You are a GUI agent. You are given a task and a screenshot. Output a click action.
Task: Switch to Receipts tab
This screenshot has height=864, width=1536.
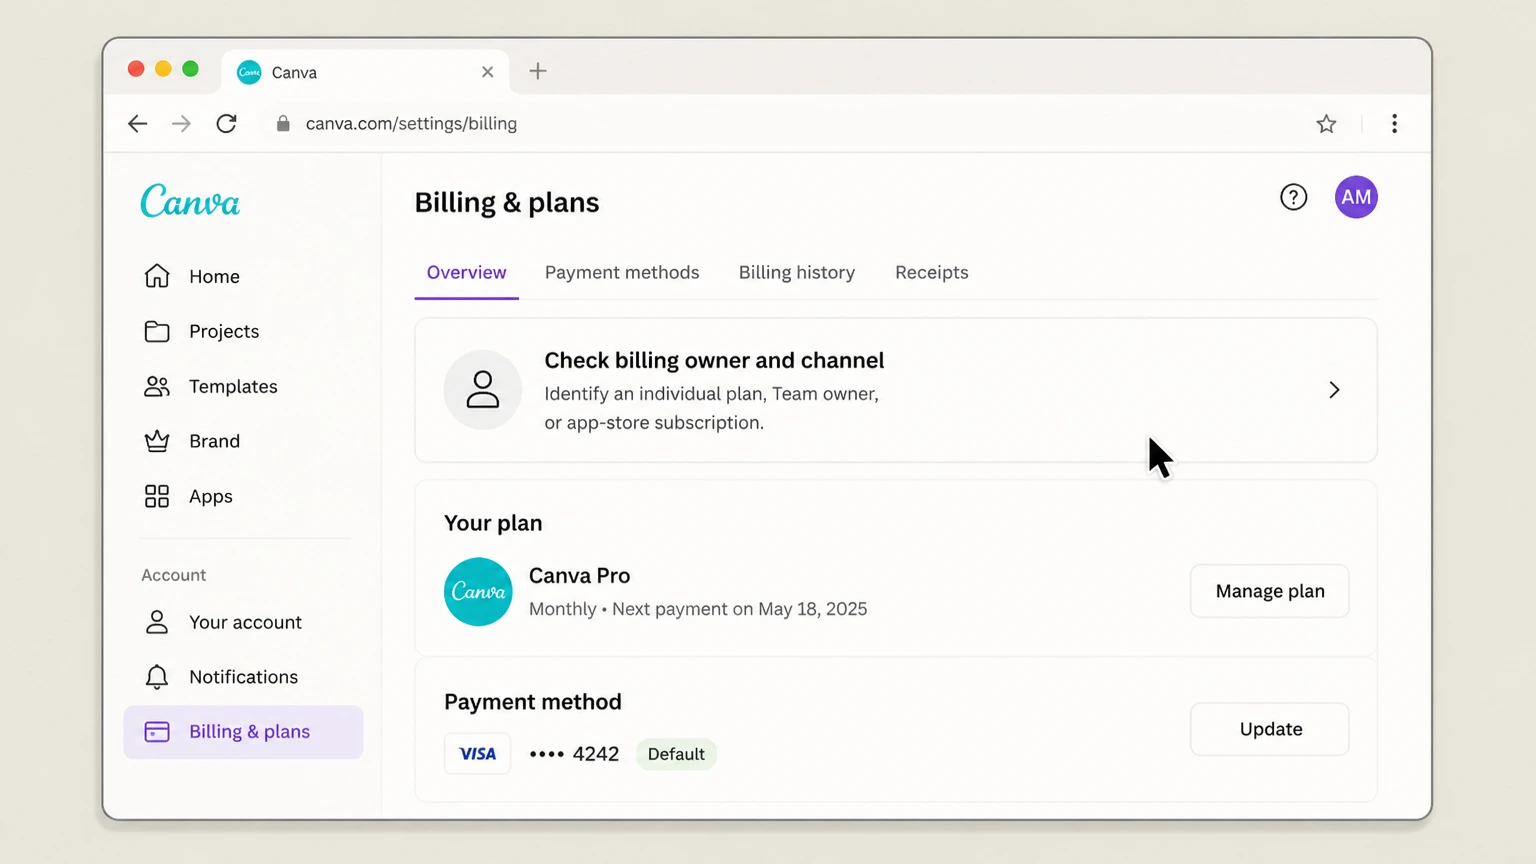[932, 272]
